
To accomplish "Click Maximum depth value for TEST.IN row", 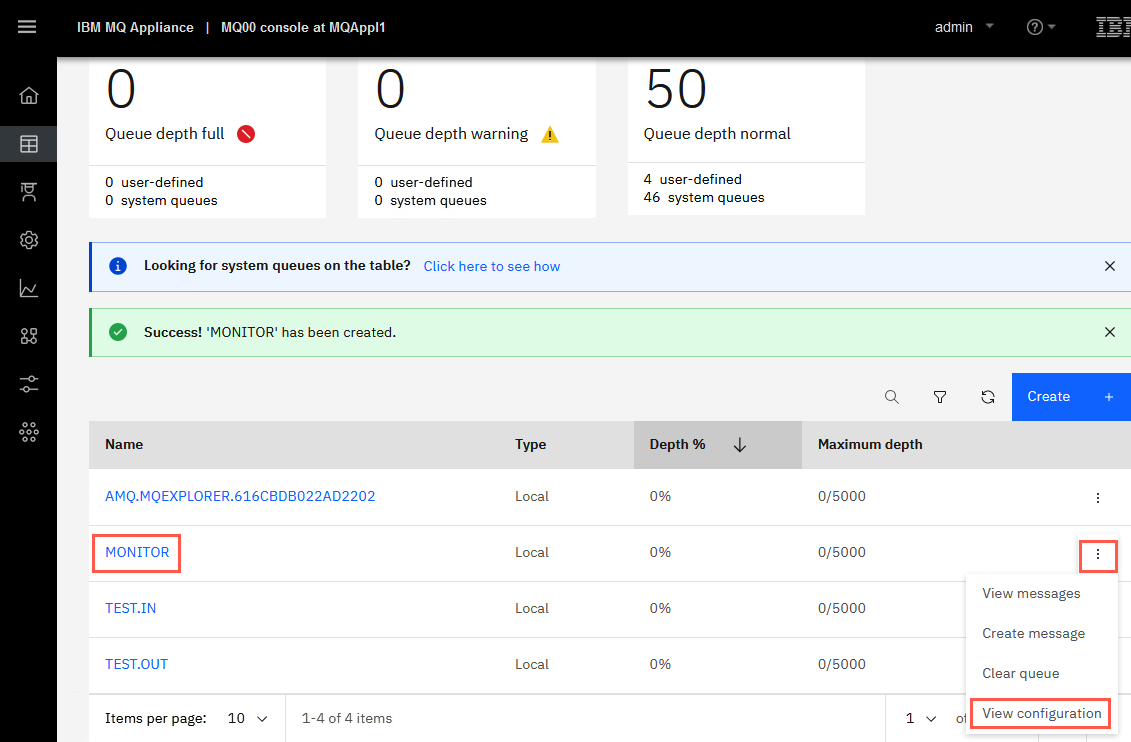I will coord(842,608).
